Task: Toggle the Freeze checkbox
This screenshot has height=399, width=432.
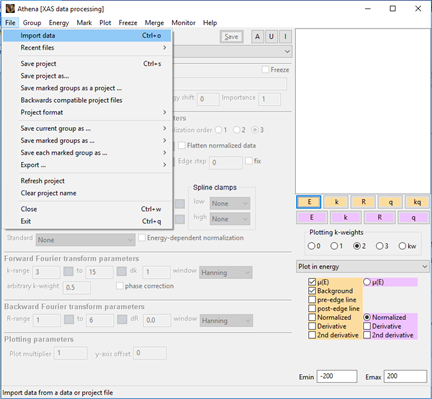Action: pyautogui.click(x=265, y=70)
